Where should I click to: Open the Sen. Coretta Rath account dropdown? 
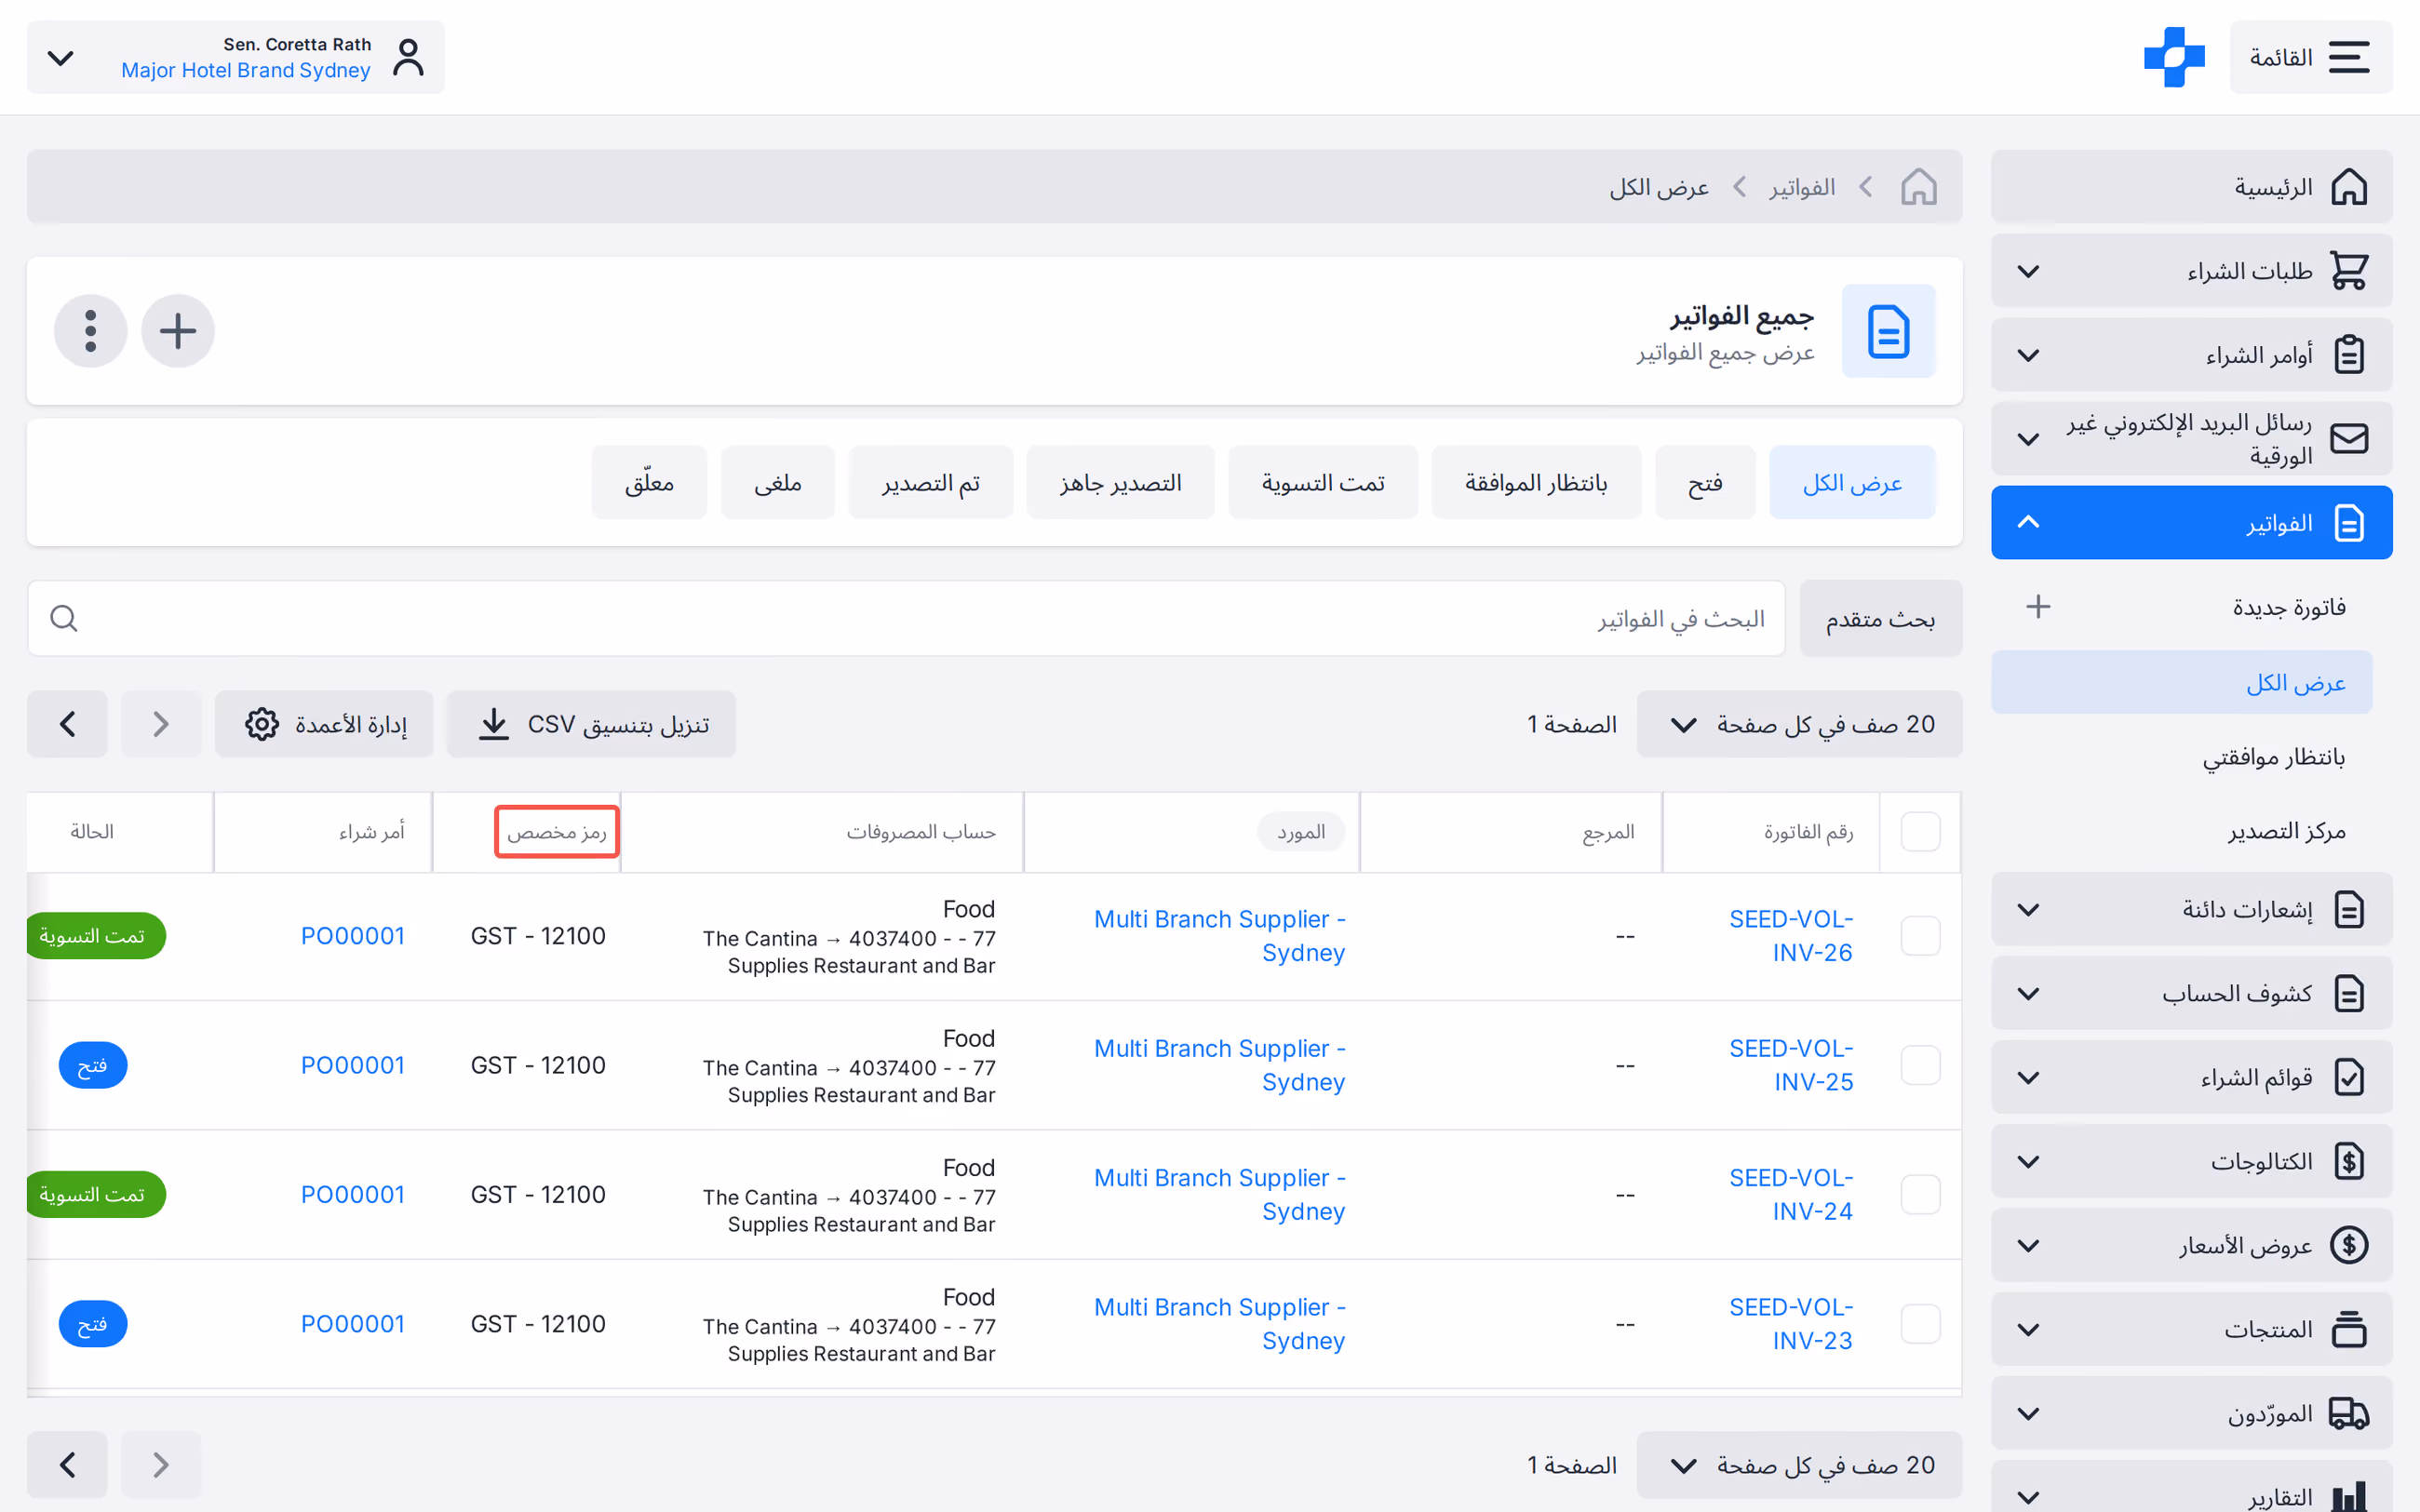(x=236, y=57)
